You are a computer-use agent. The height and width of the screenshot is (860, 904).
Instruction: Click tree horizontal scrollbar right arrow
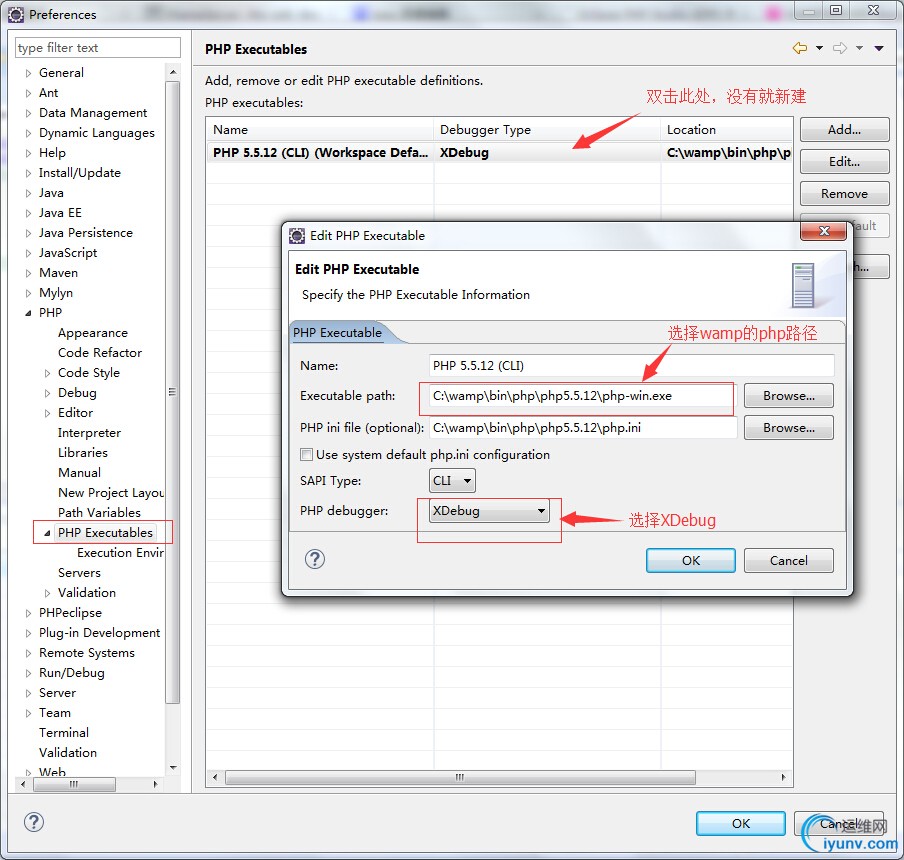coord(155,784)
